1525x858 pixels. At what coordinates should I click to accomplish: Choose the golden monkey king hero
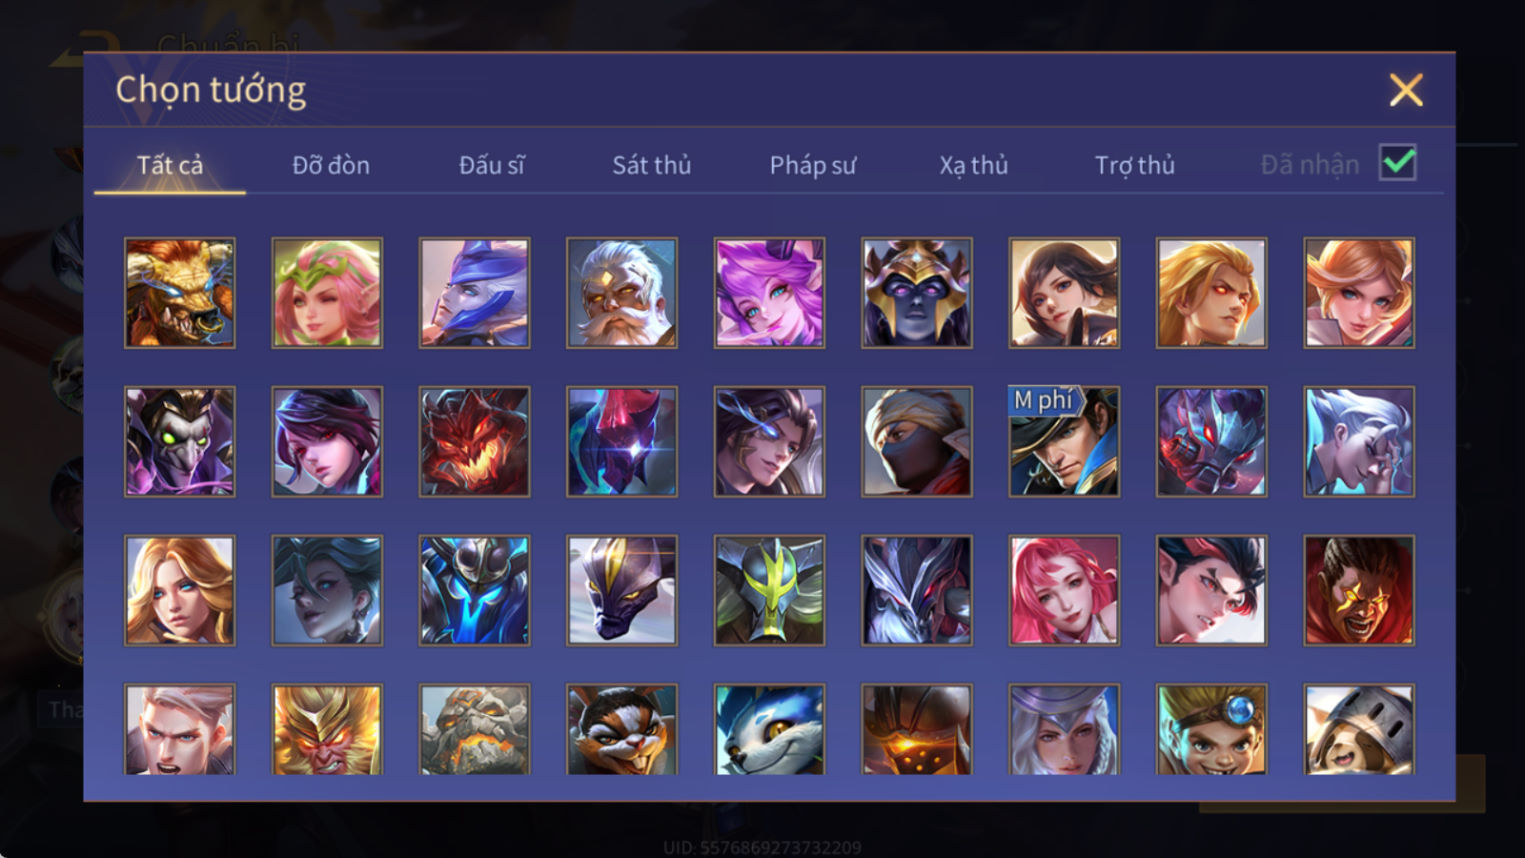pyautogui.click(x=327, y=729)
